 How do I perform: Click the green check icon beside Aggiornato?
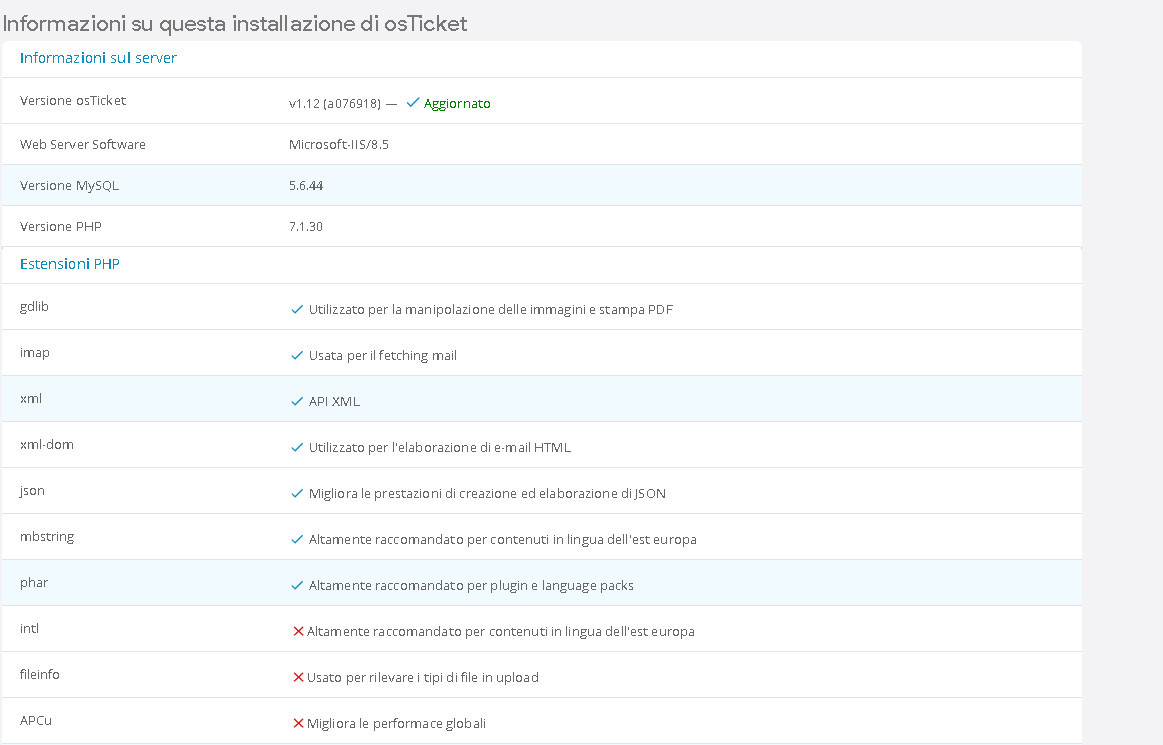(x=413, y=102)
